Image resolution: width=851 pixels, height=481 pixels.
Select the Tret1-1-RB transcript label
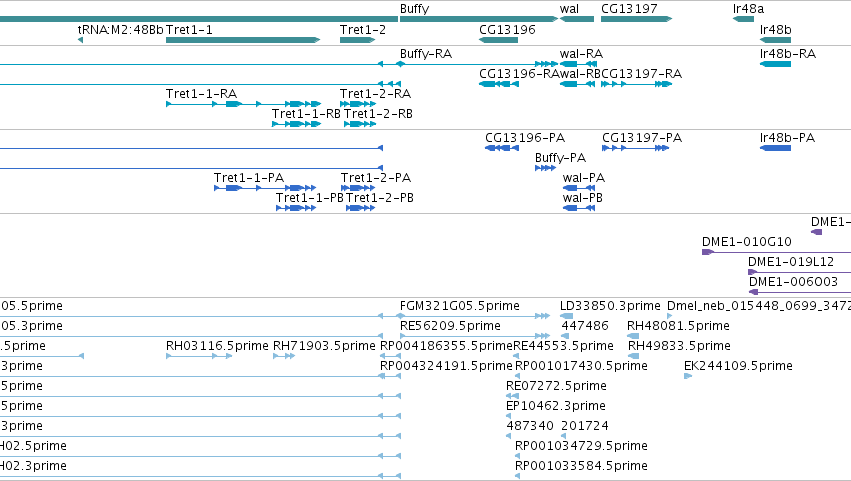click(x=306, y=114)
